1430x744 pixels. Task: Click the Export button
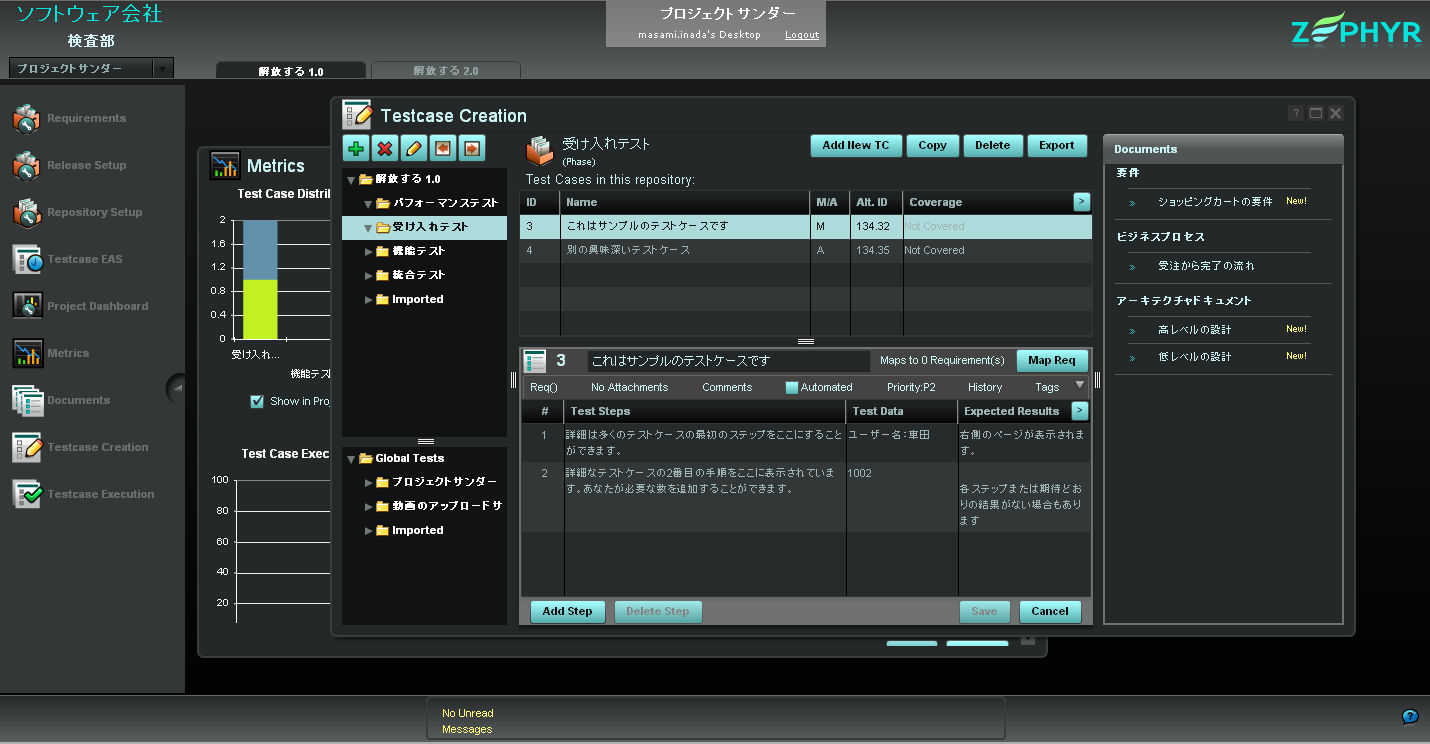[1057, 146]
